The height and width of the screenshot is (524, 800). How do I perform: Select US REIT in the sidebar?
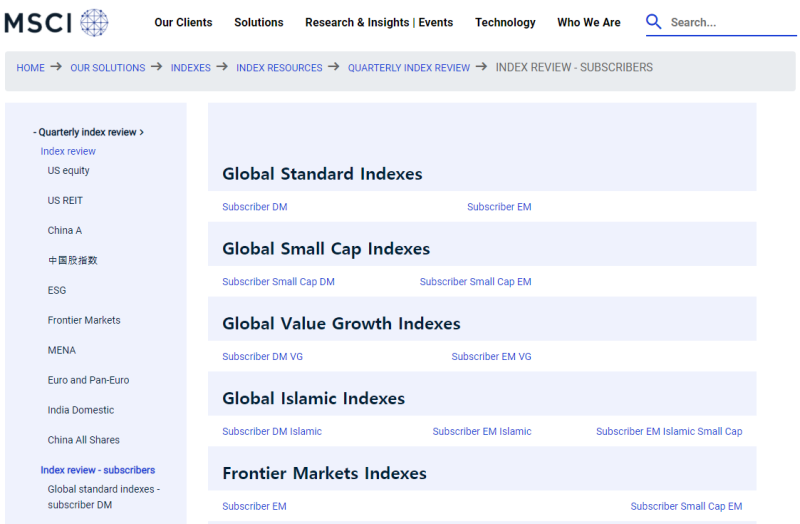pos(65,201)
